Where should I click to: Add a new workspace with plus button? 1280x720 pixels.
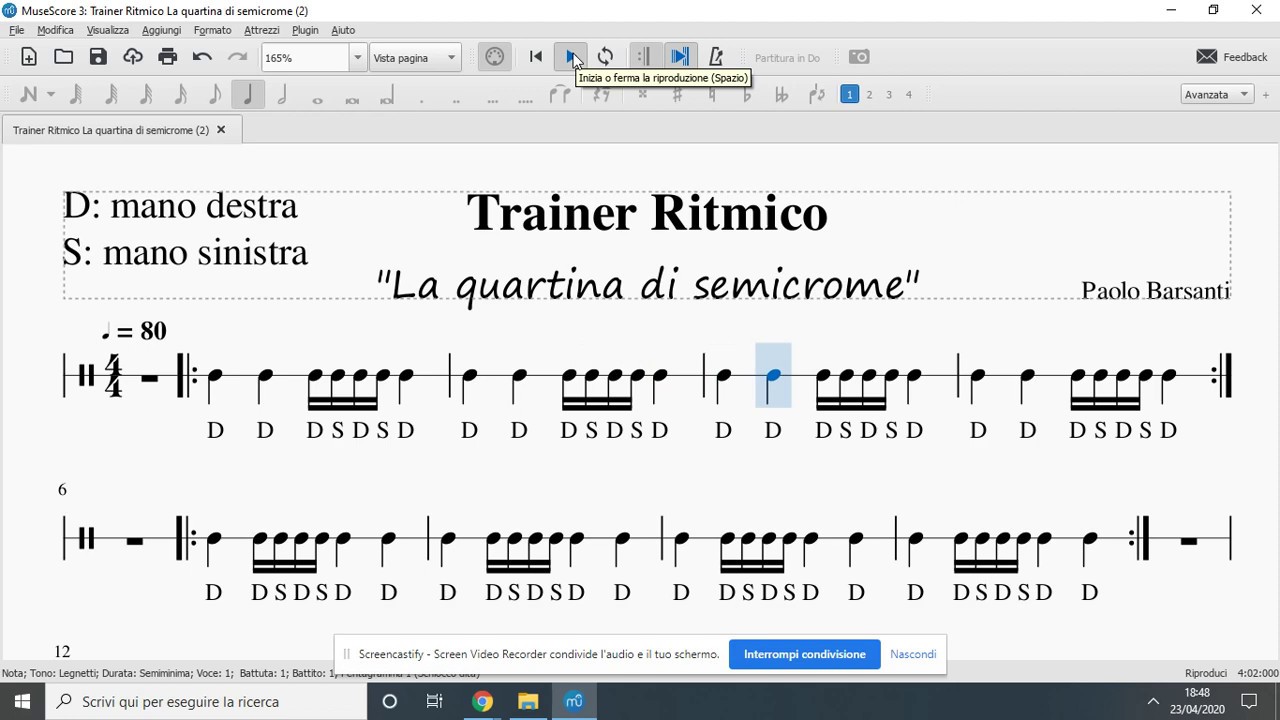point(1266,95)
